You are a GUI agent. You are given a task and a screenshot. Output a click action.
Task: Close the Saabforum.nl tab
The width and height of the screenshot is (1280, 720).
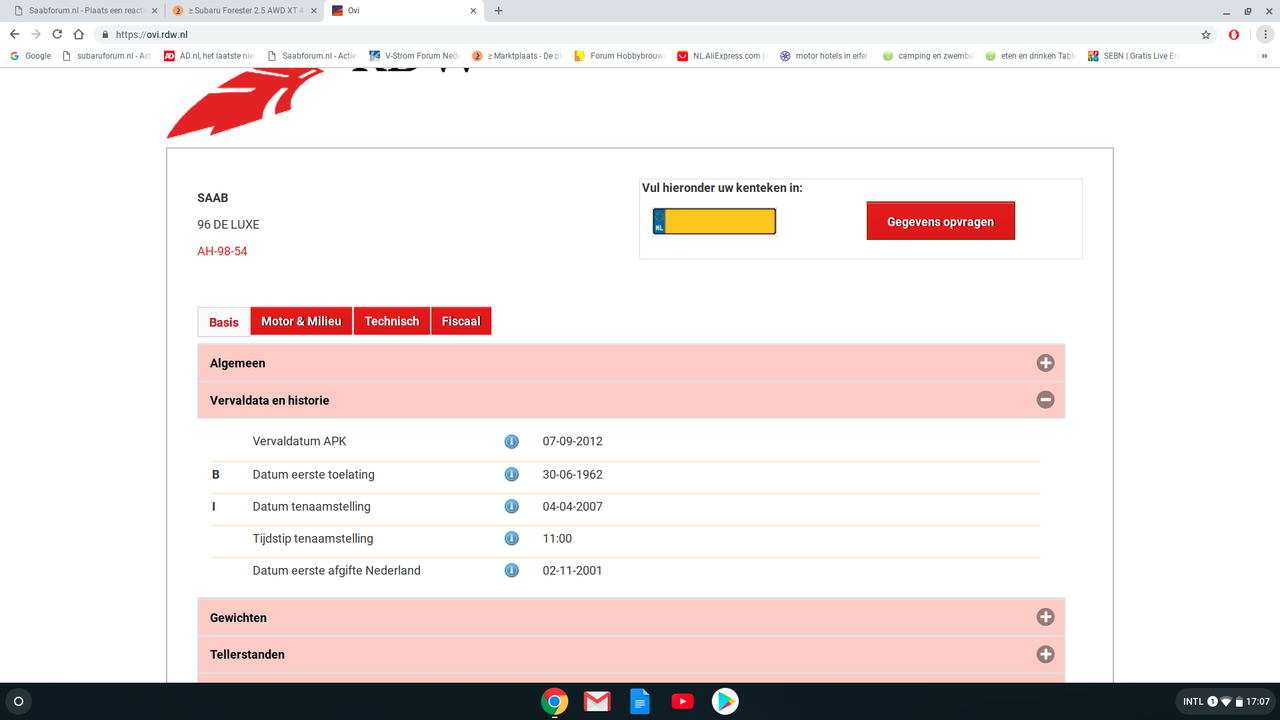(154, 11)
